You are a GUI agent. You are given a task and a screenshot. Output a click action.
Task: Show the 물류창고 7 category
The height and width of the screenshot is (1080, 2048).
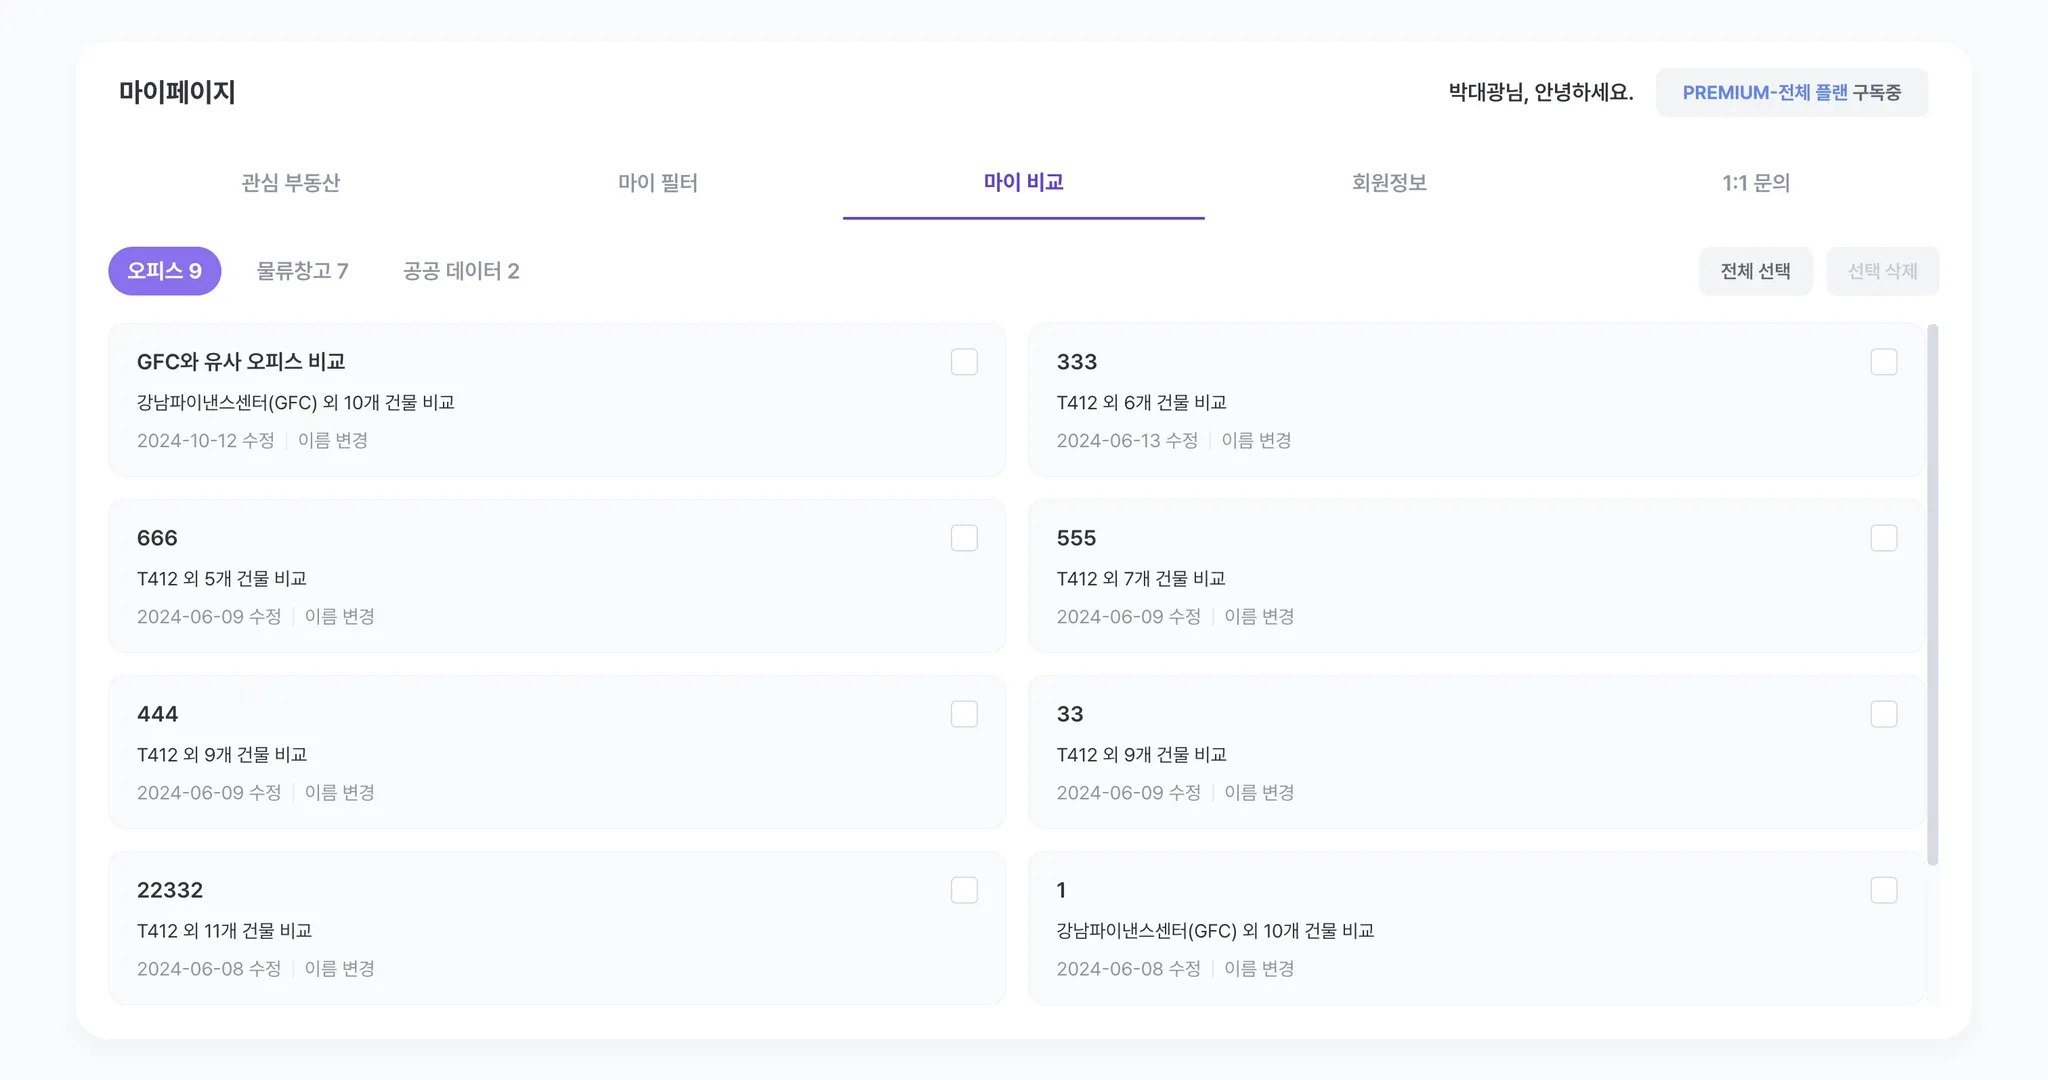point(302,271)
